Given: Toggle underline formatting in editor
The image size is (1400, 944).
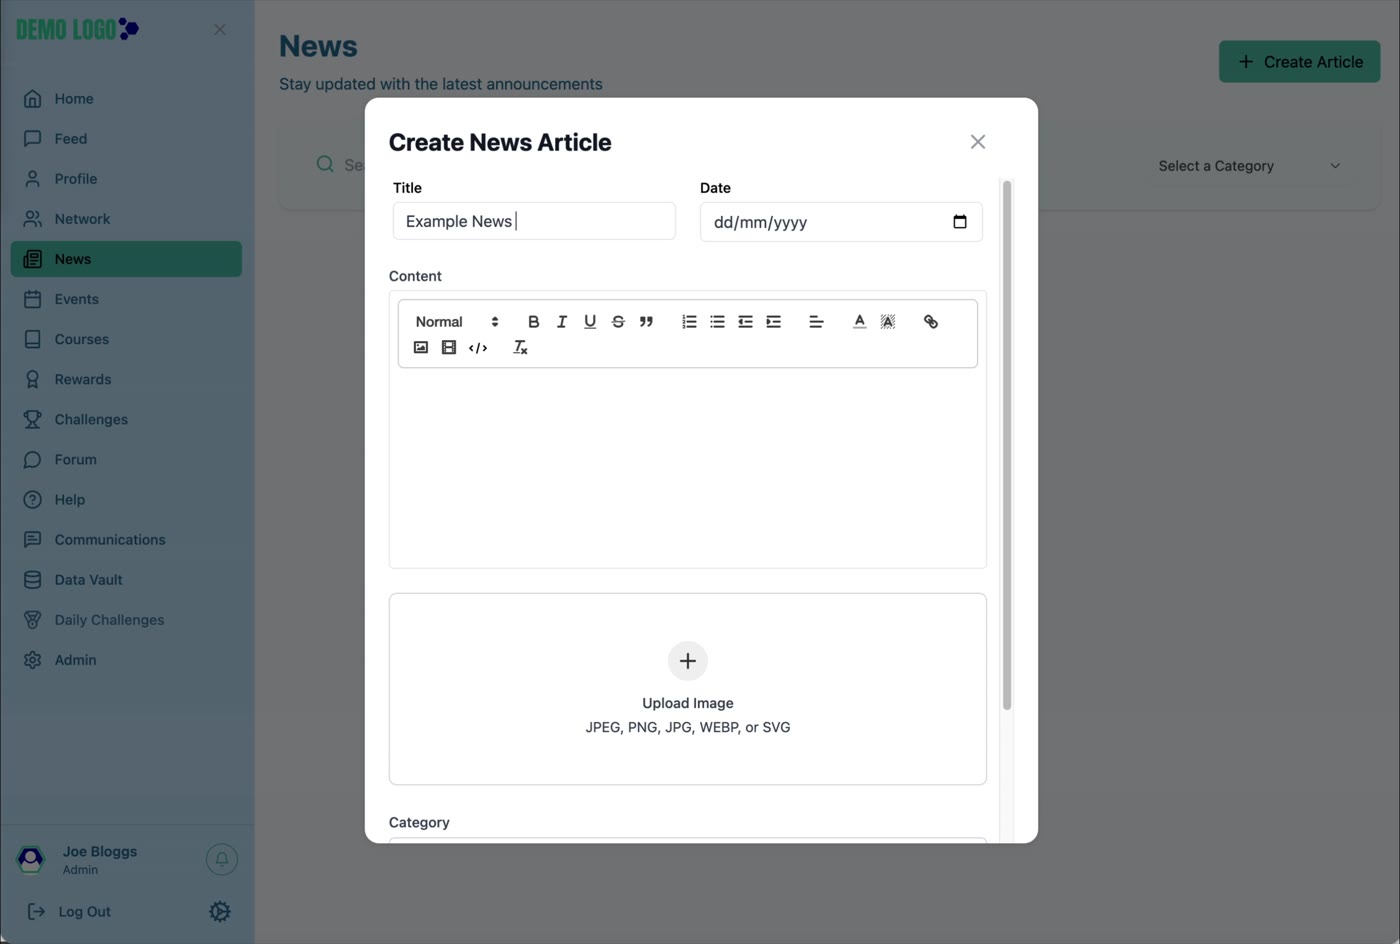Looking at the screenshot, I should point(590,322).
